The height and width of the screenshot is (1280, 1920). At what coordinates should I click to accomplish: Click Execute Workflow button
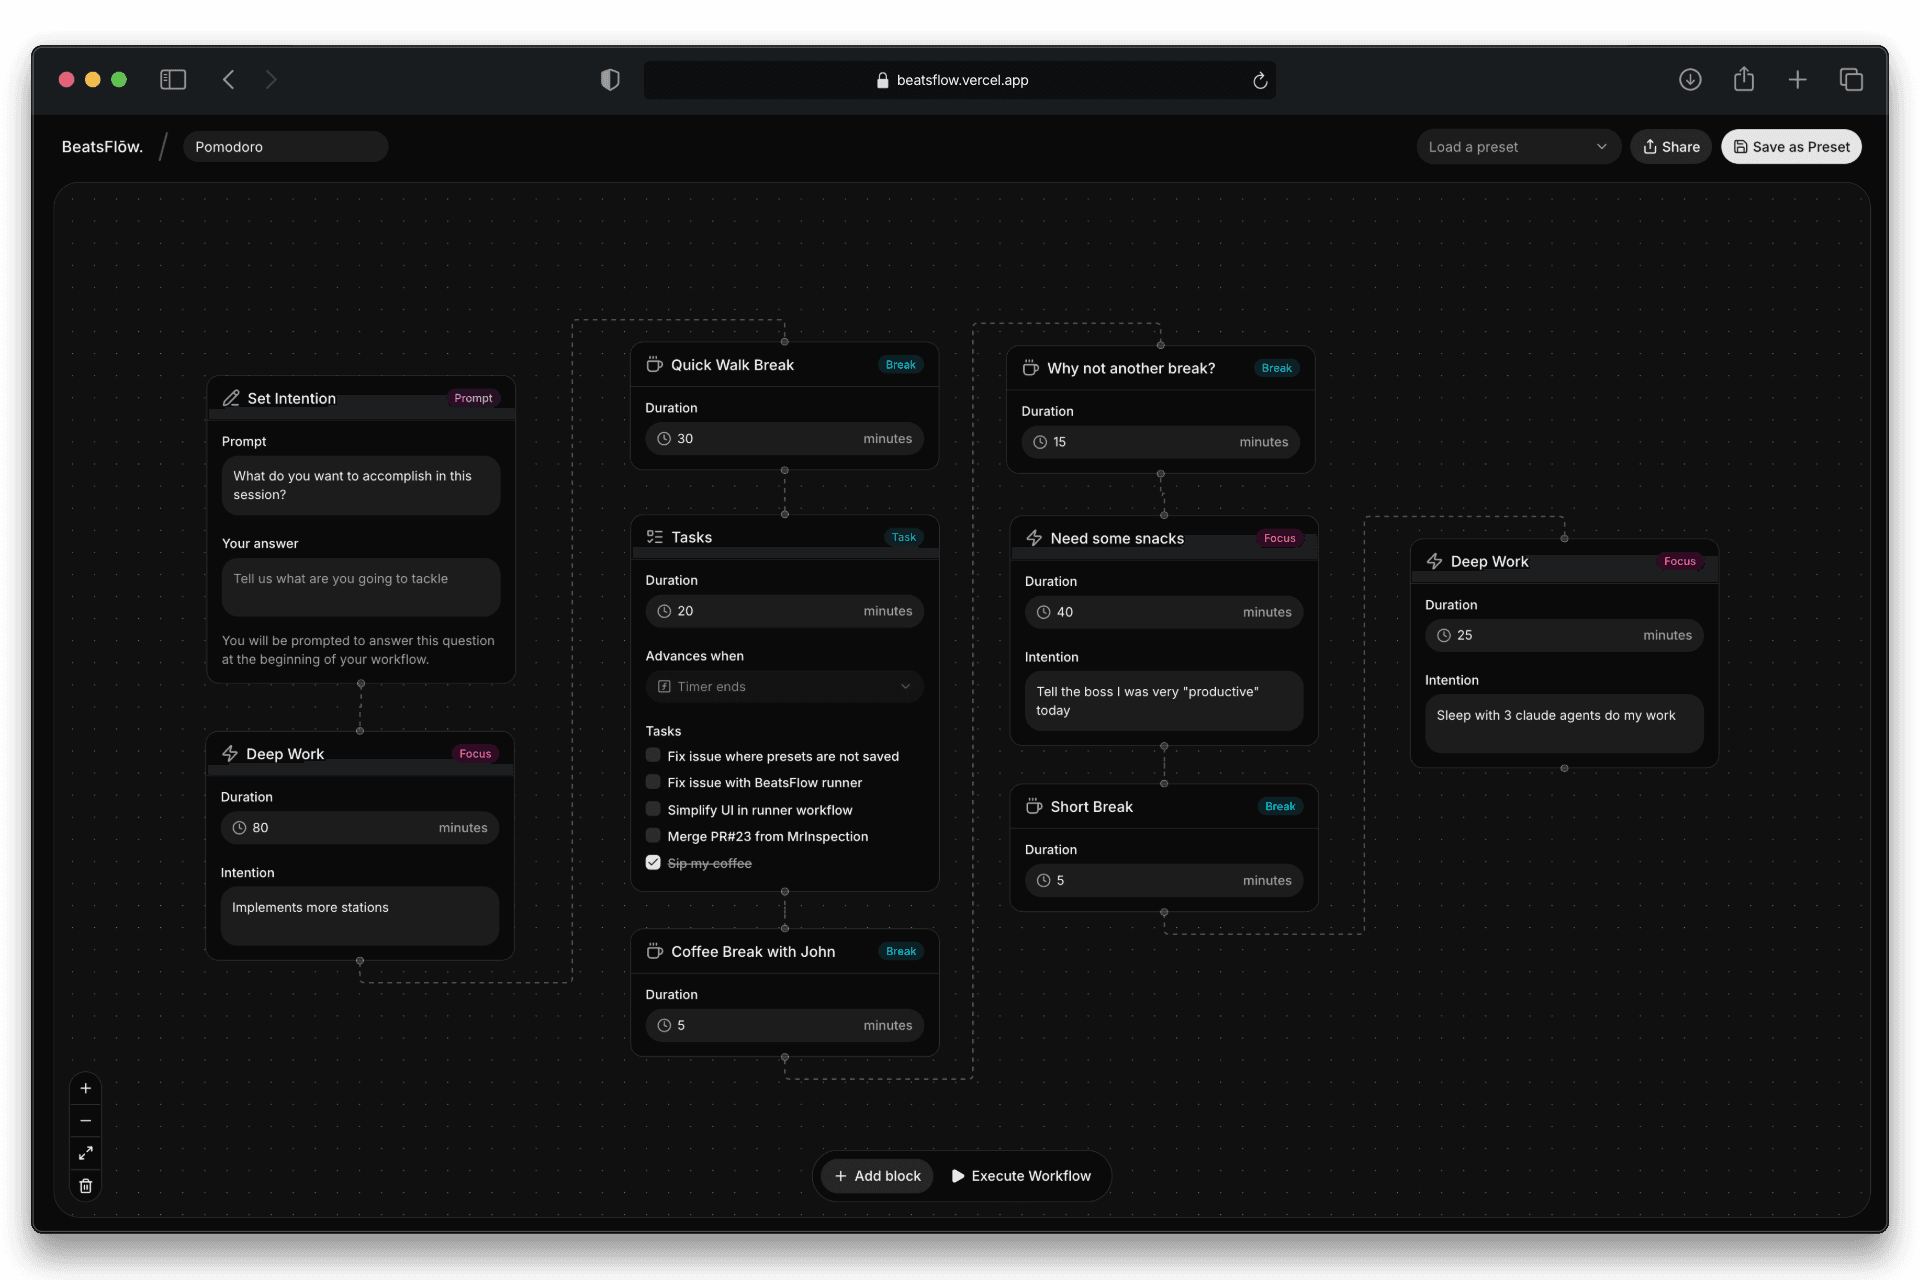click(1021, 1176)
